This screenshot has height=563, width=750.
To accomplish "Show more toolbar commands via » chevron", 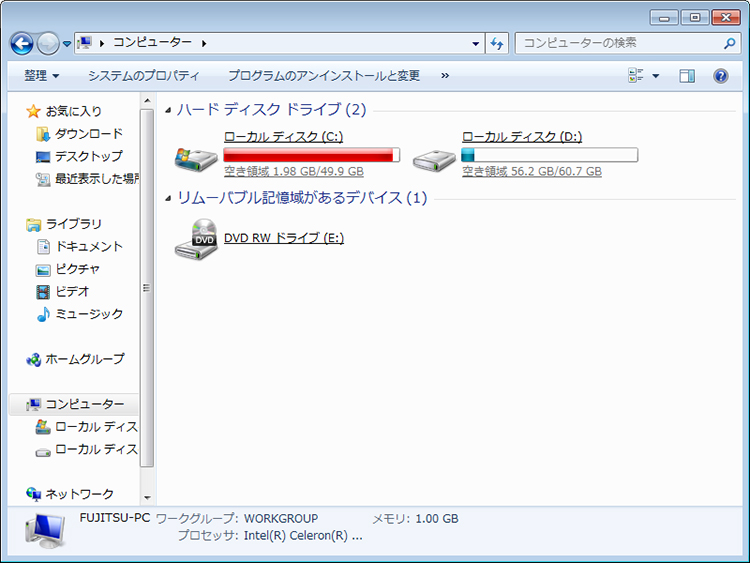I will point(445,76).
